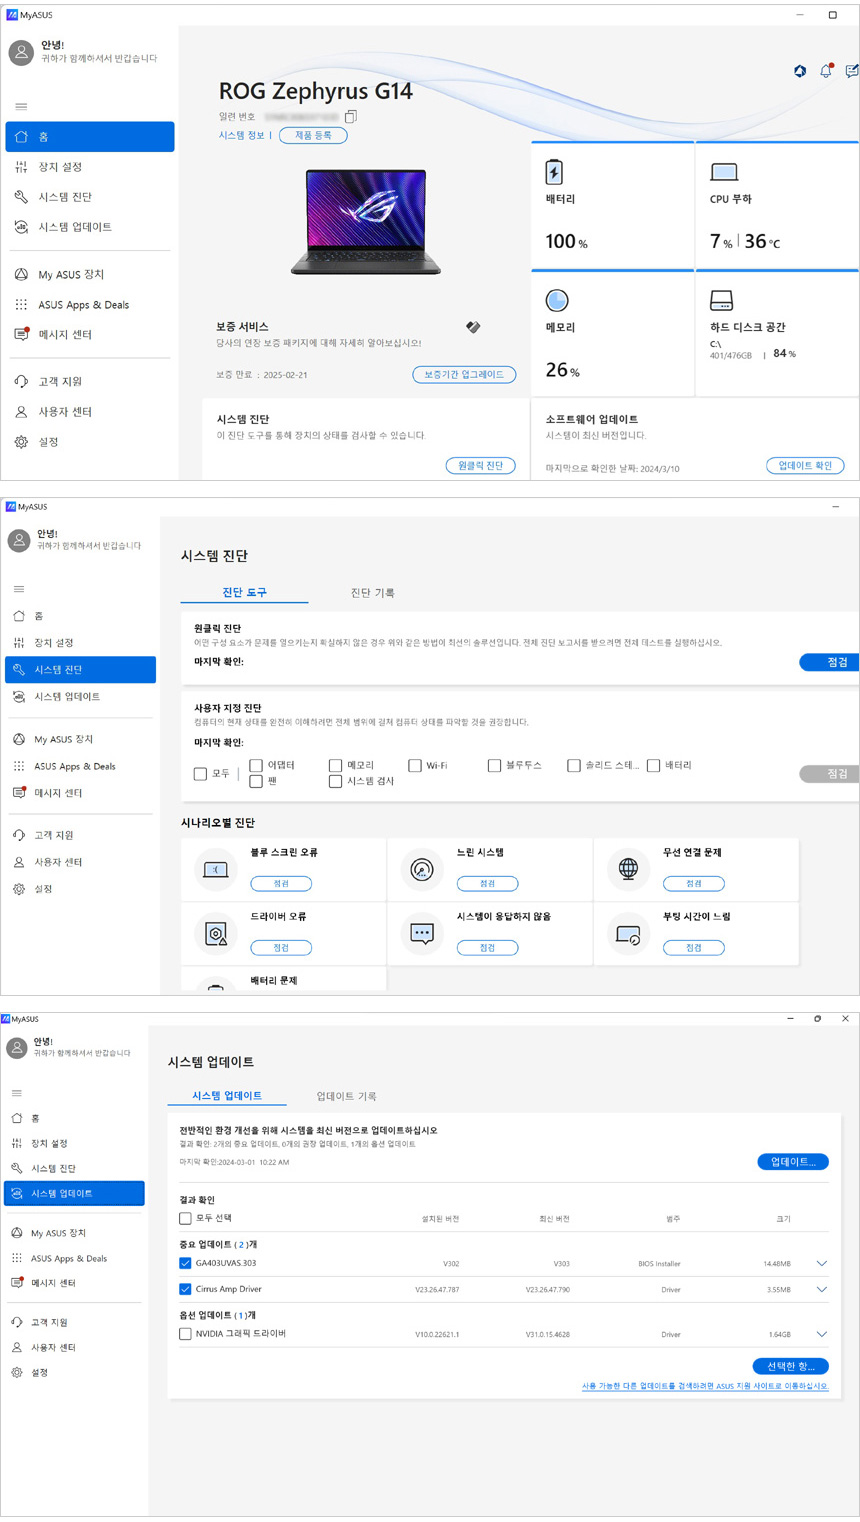Screen dimensions: 860x1522
Task: Check the Wi-Fi checkbox
Action: click(x=415, y=765)
